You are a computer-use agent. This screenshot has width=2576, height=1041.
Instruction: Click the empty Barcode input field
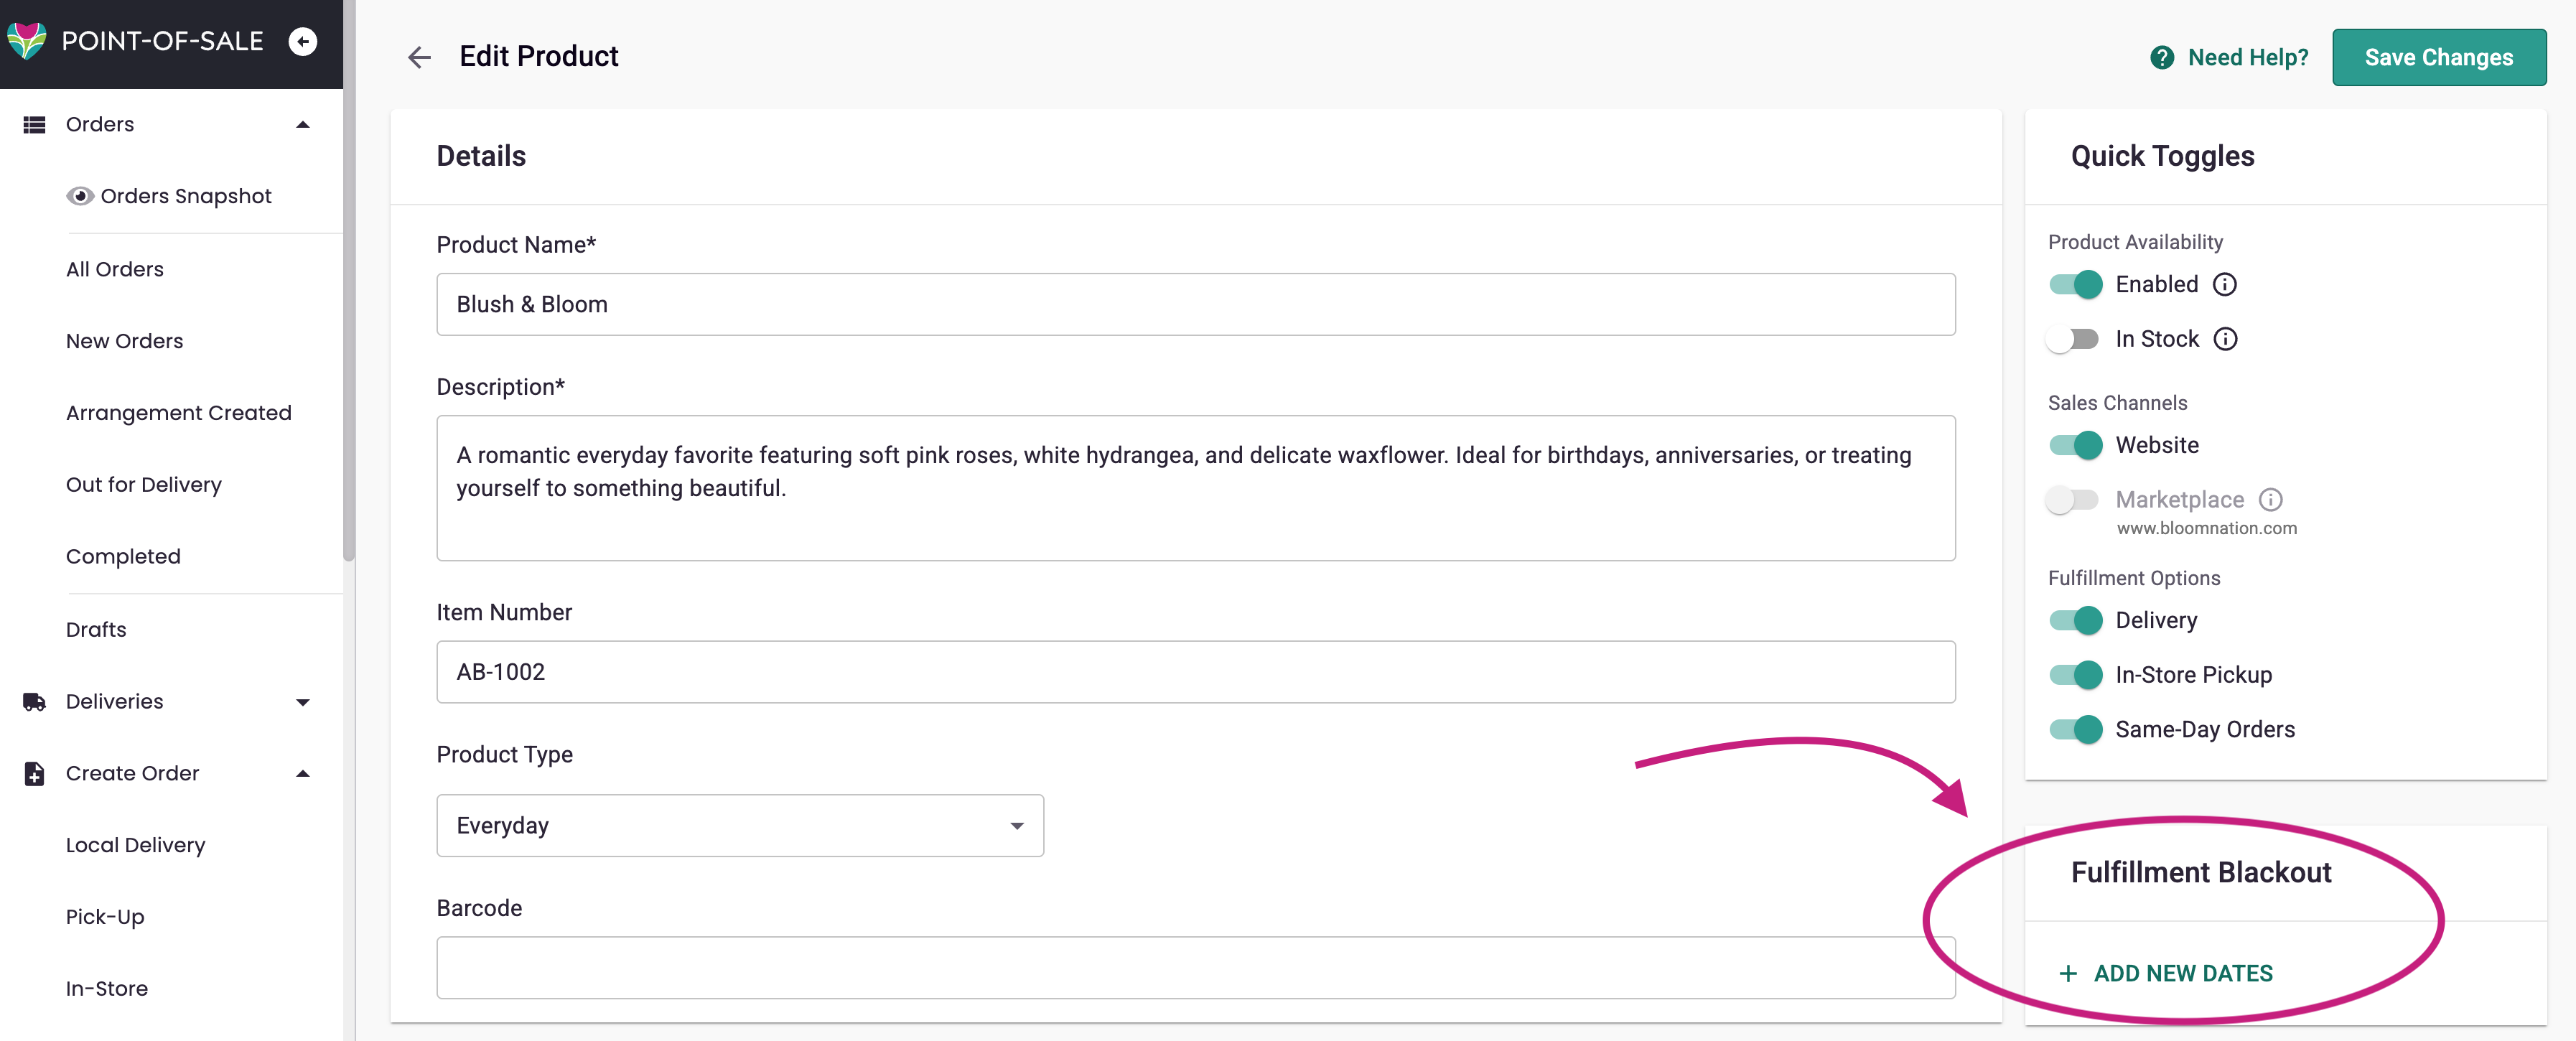click(x=1195, y=967)
